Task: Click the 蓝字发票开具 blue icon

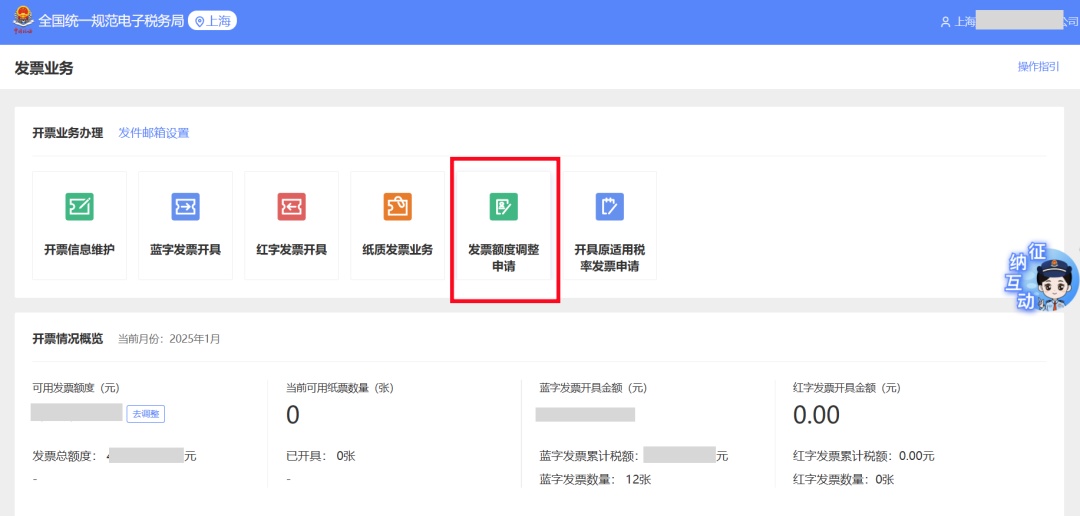Action: click(x=185, y=207)
